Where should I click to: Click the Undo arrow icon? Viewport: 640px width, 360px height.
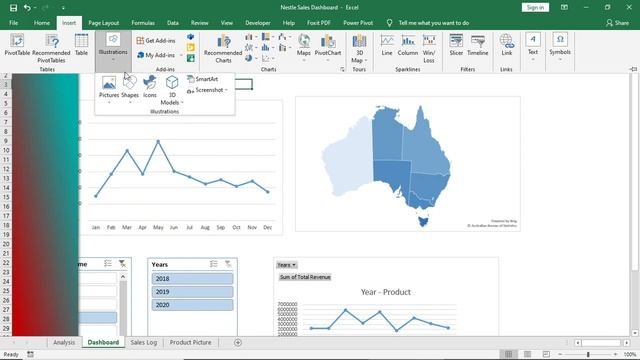[27, 8]
